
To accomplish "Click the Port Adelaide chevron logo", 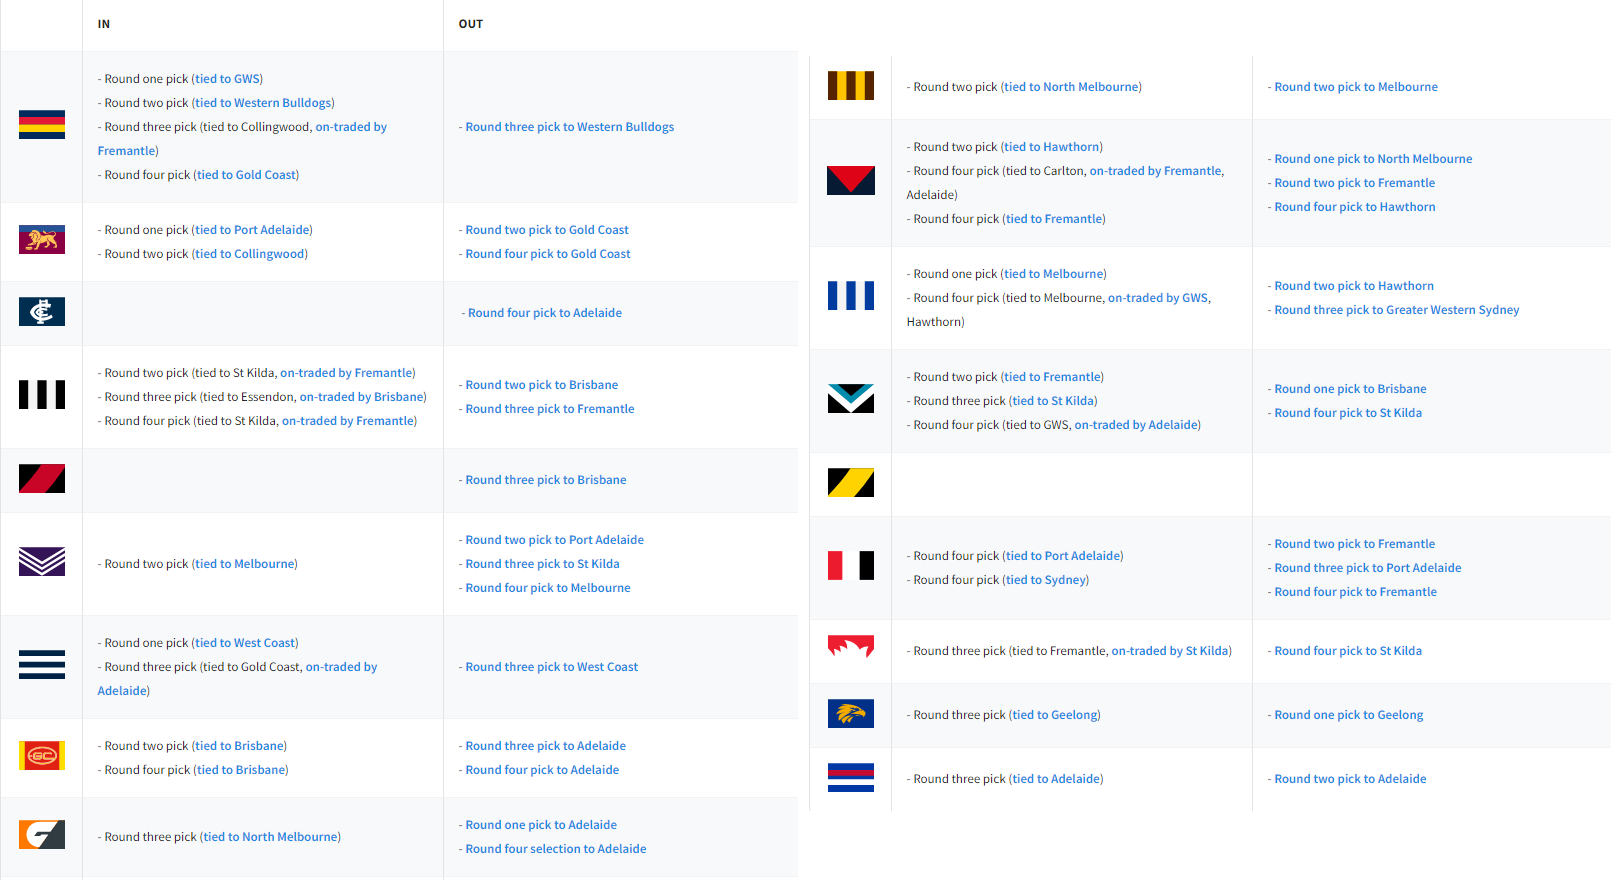I will (x=851, y=399).
